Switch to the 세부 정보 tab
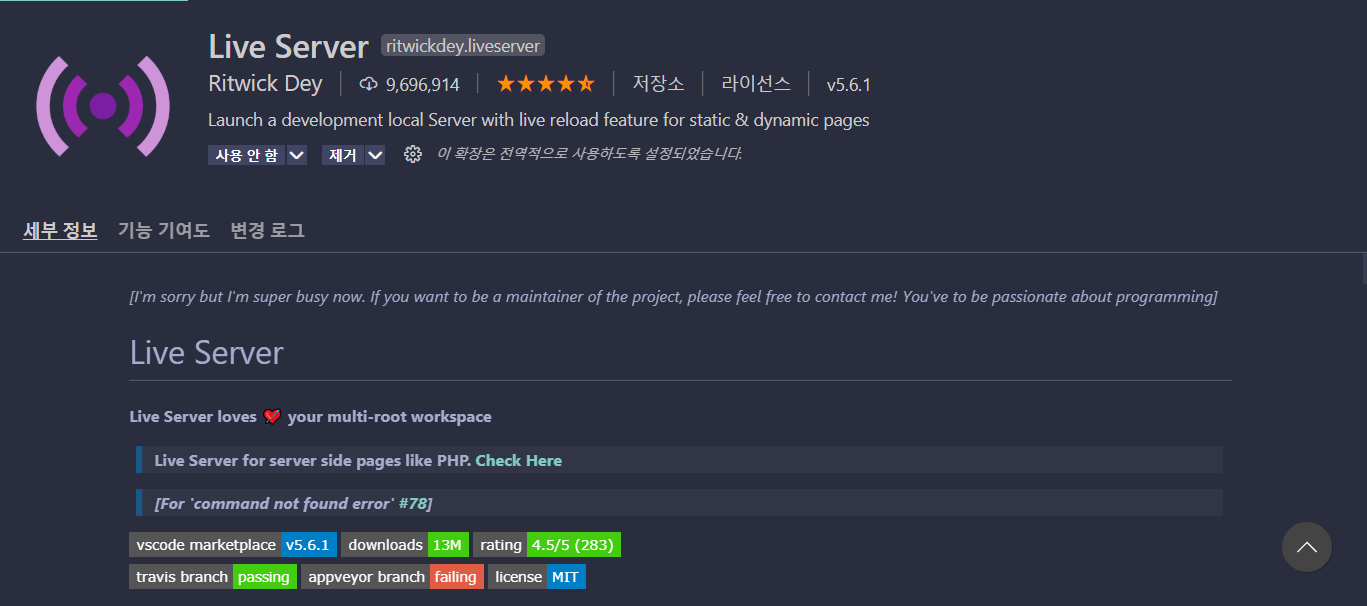Viewport: 1367px width, 606px height. coord(60,230)
